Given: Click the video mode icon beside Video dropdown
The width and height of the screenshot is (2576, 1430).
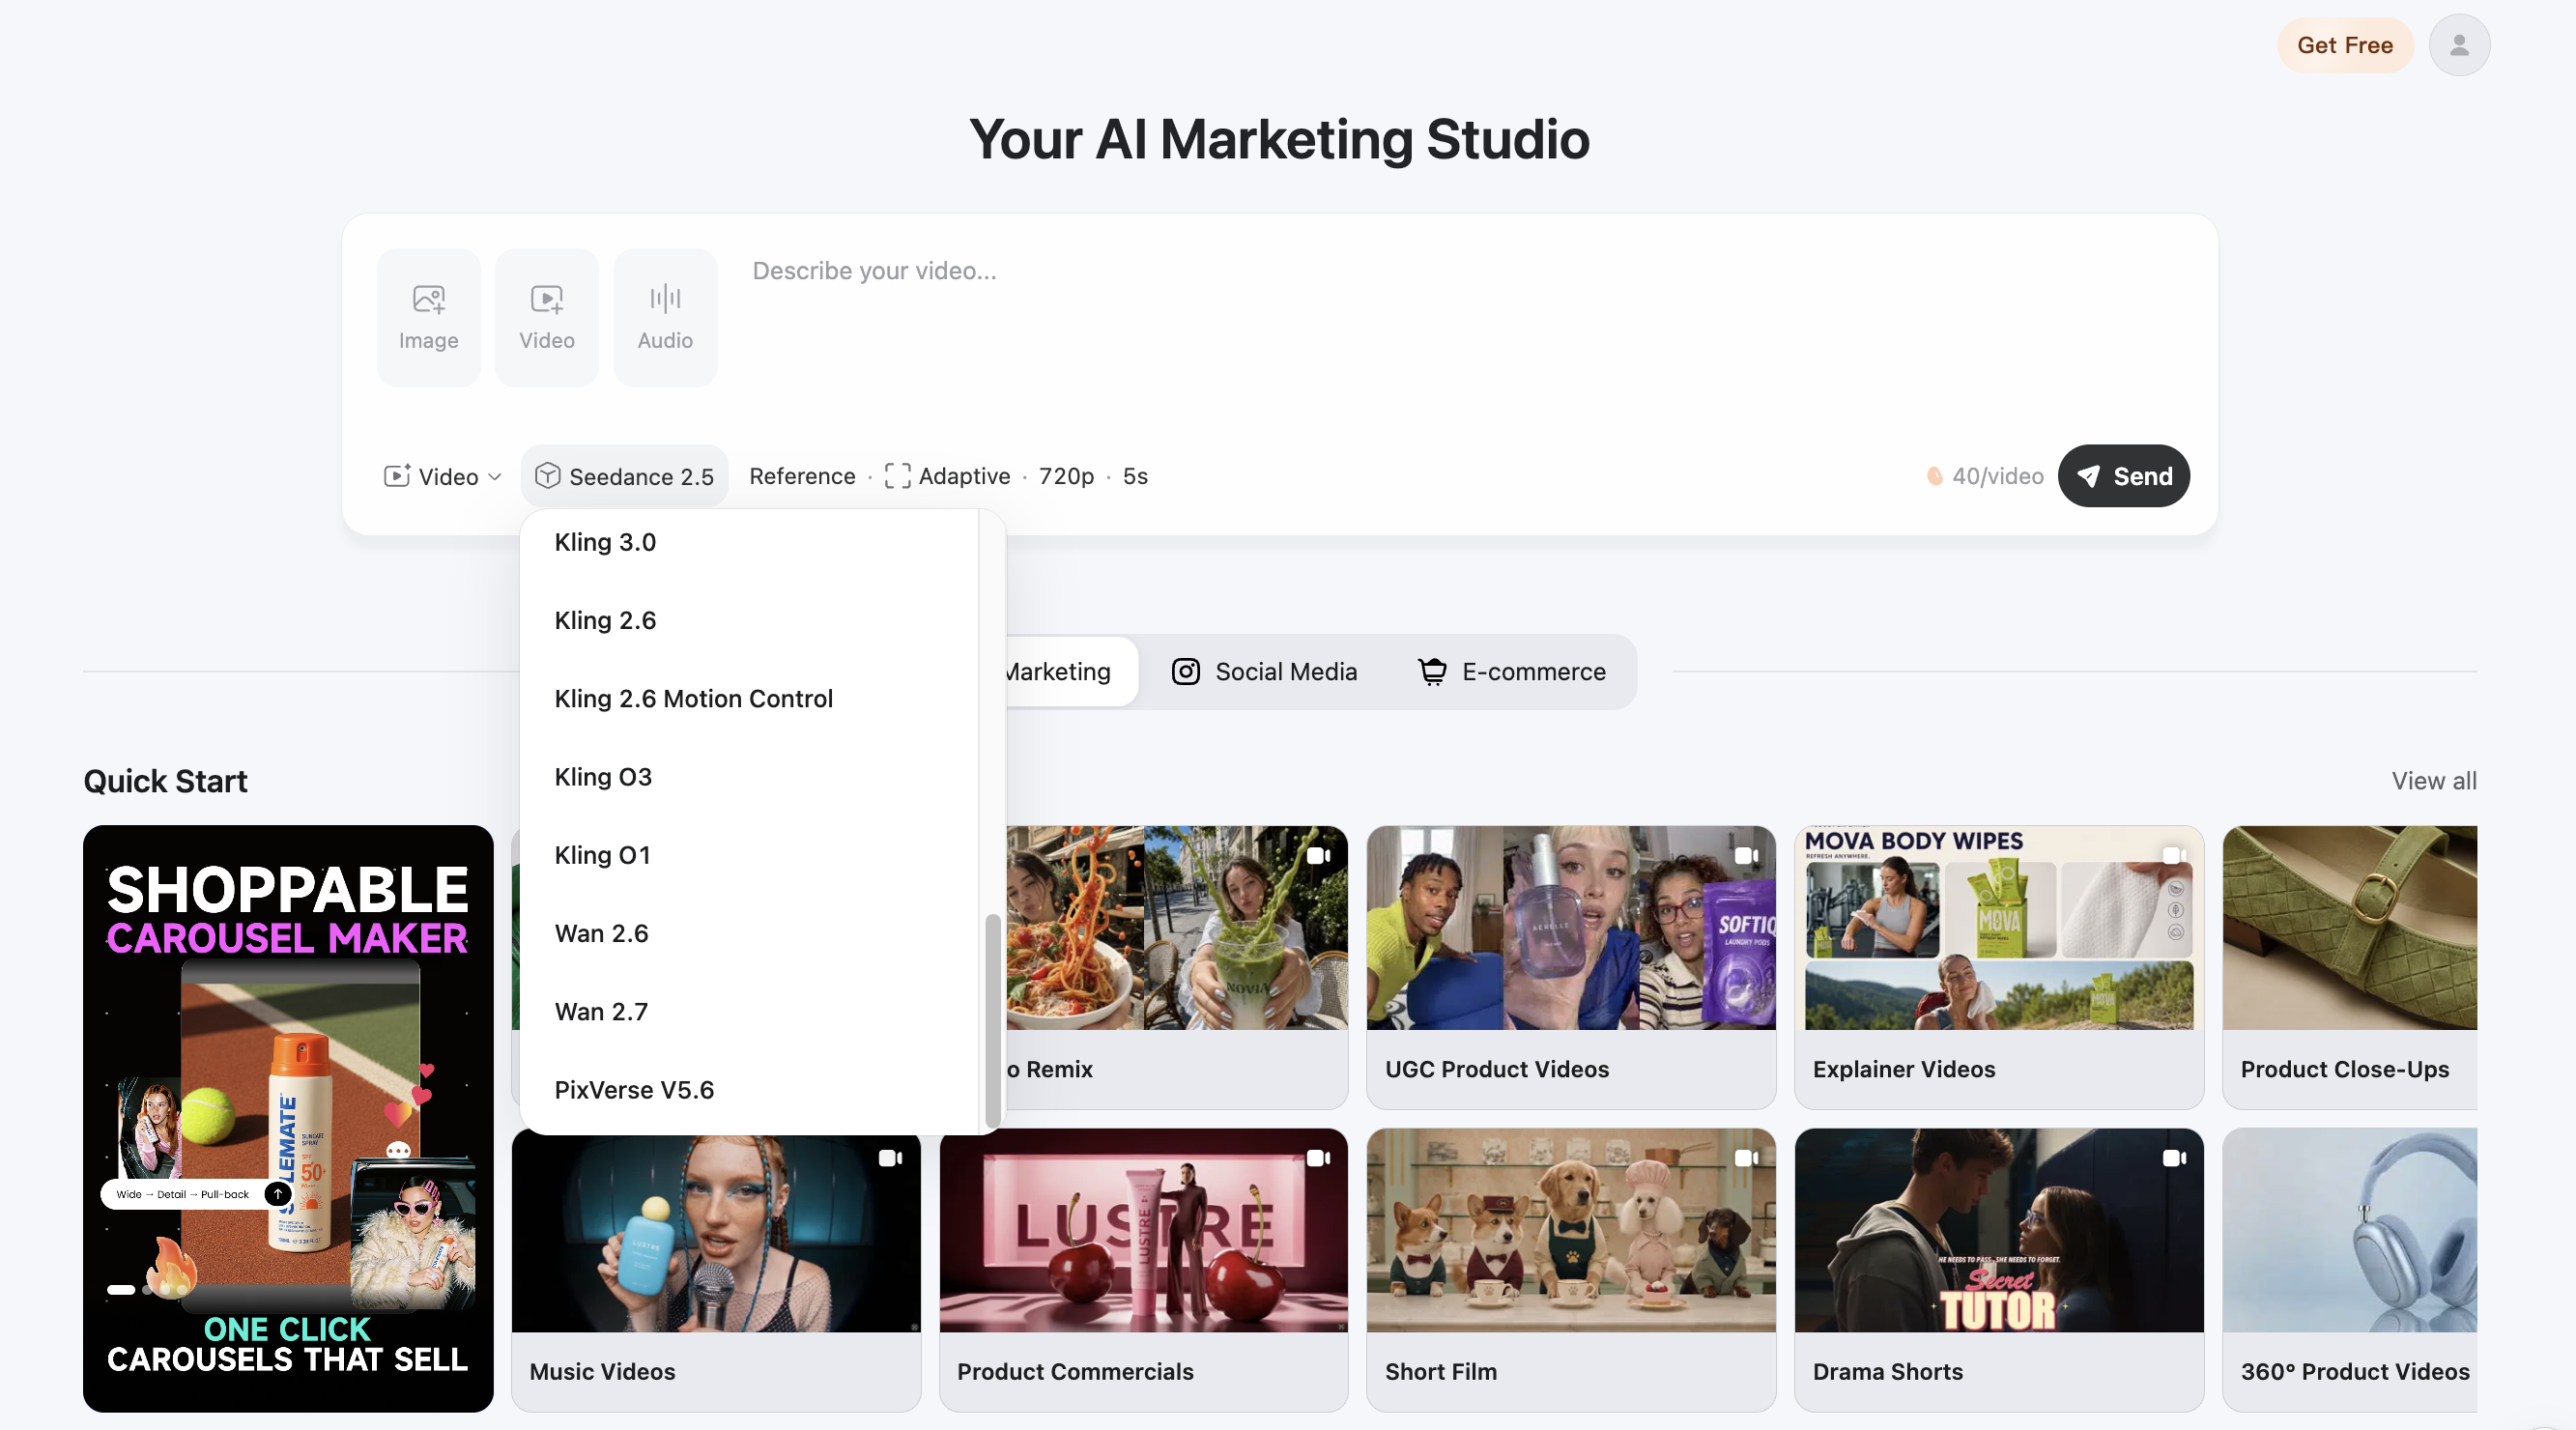Looking at the screenshot, I should [x=397, y=476].
